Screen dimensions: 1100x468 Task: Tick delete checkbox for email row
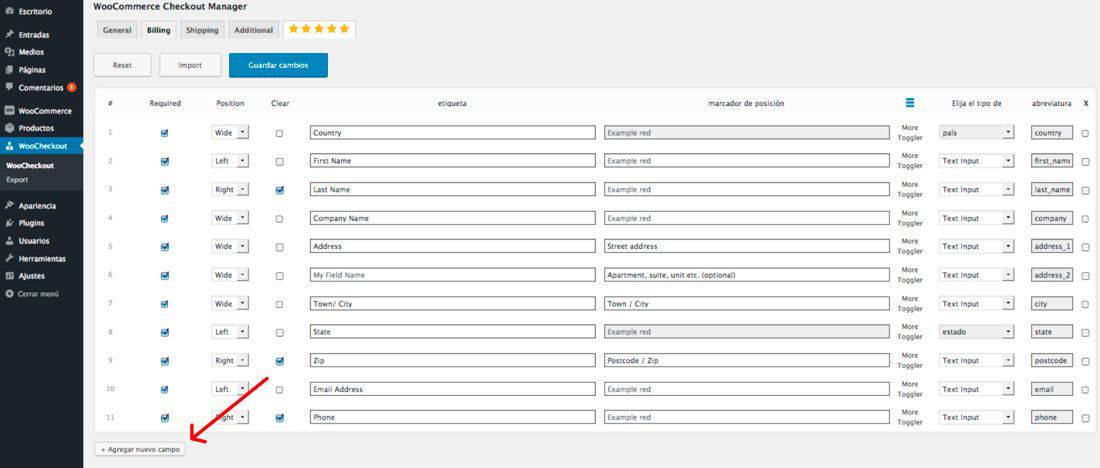click(1085, 389)
